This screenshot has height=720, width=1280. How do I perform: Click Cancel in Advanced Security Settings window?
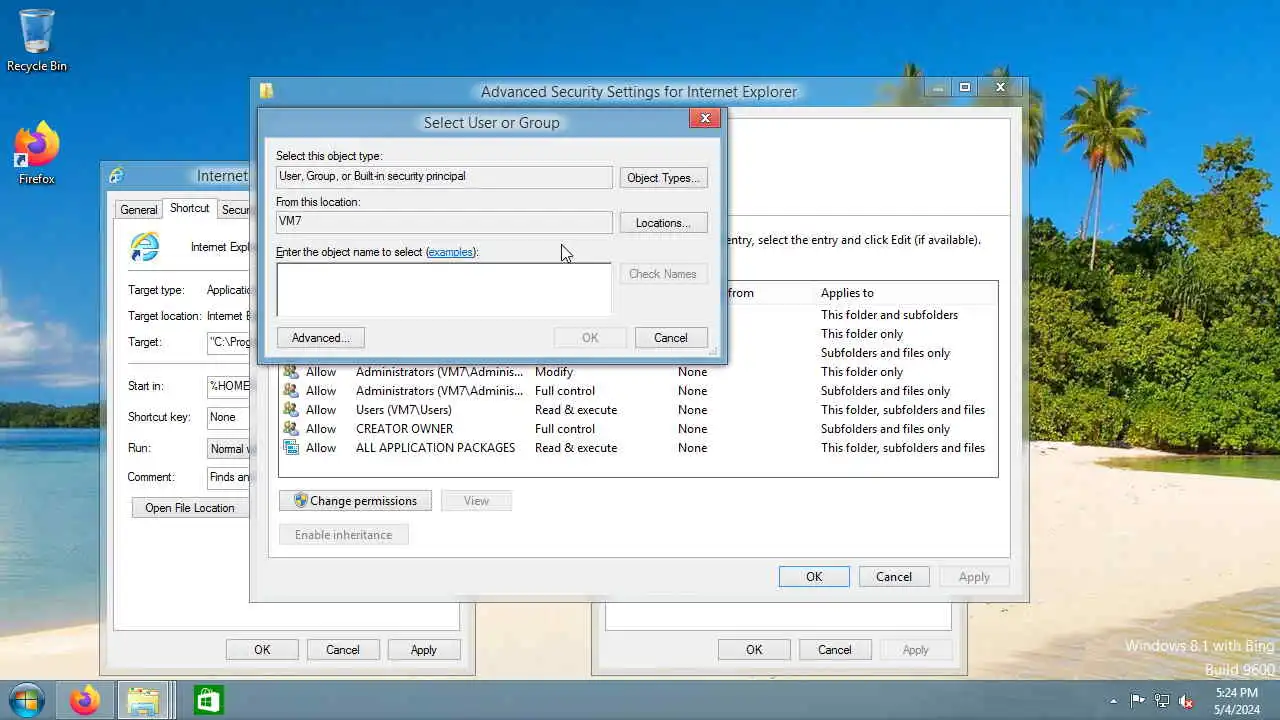point(894,577)
